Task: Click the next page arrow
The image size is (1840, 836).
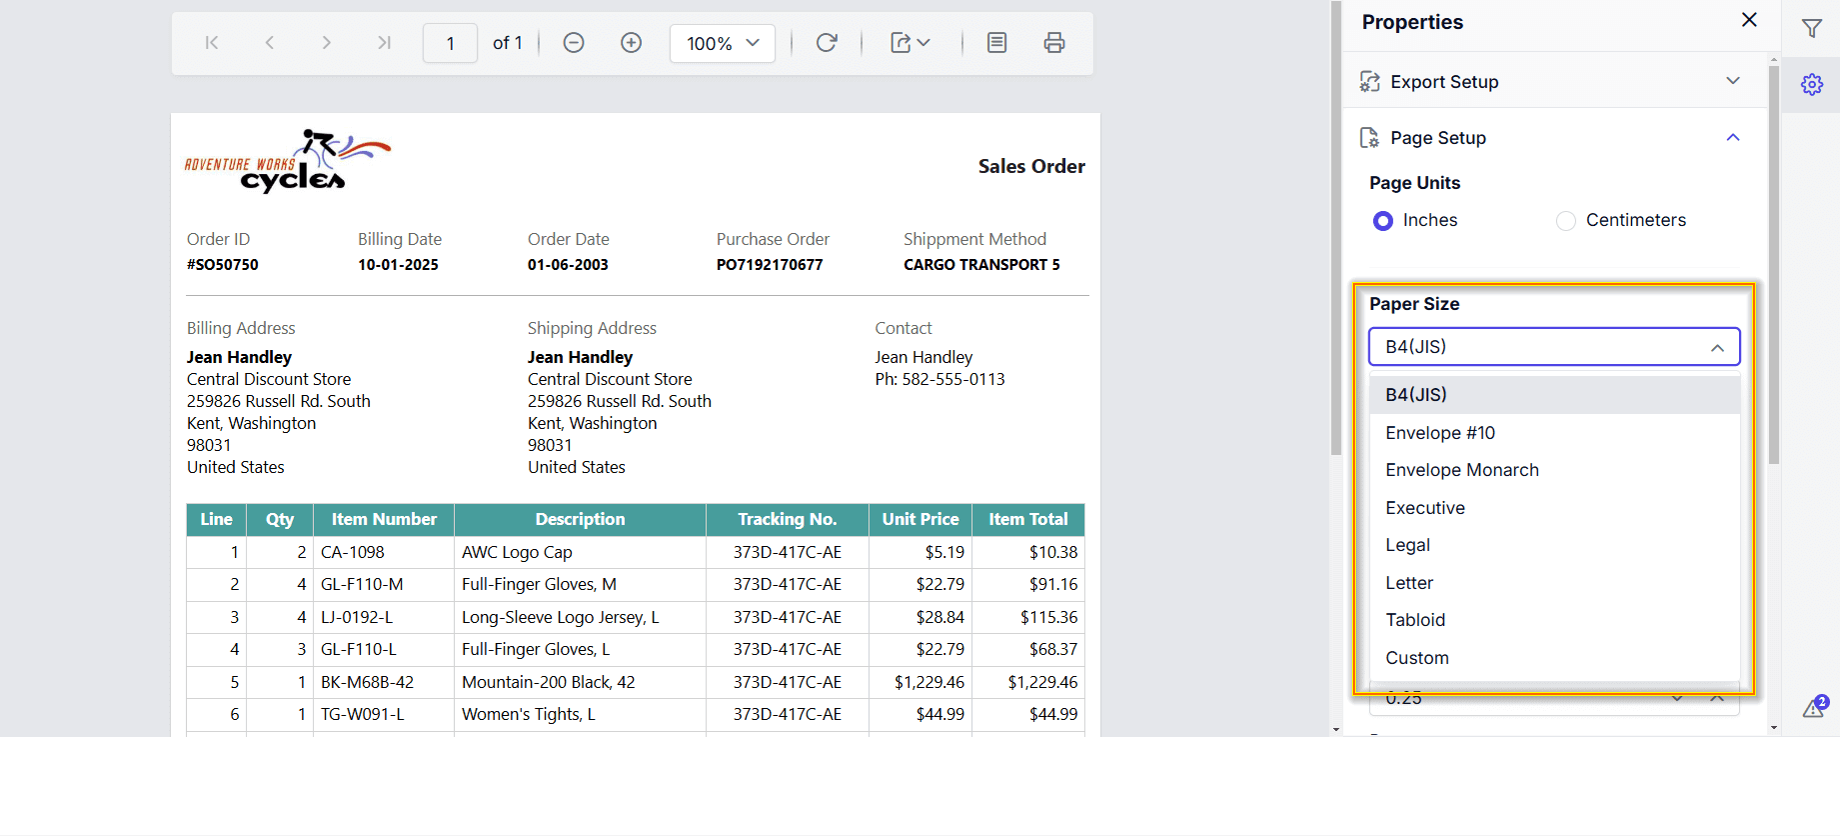Action: [x=326, y=43]
